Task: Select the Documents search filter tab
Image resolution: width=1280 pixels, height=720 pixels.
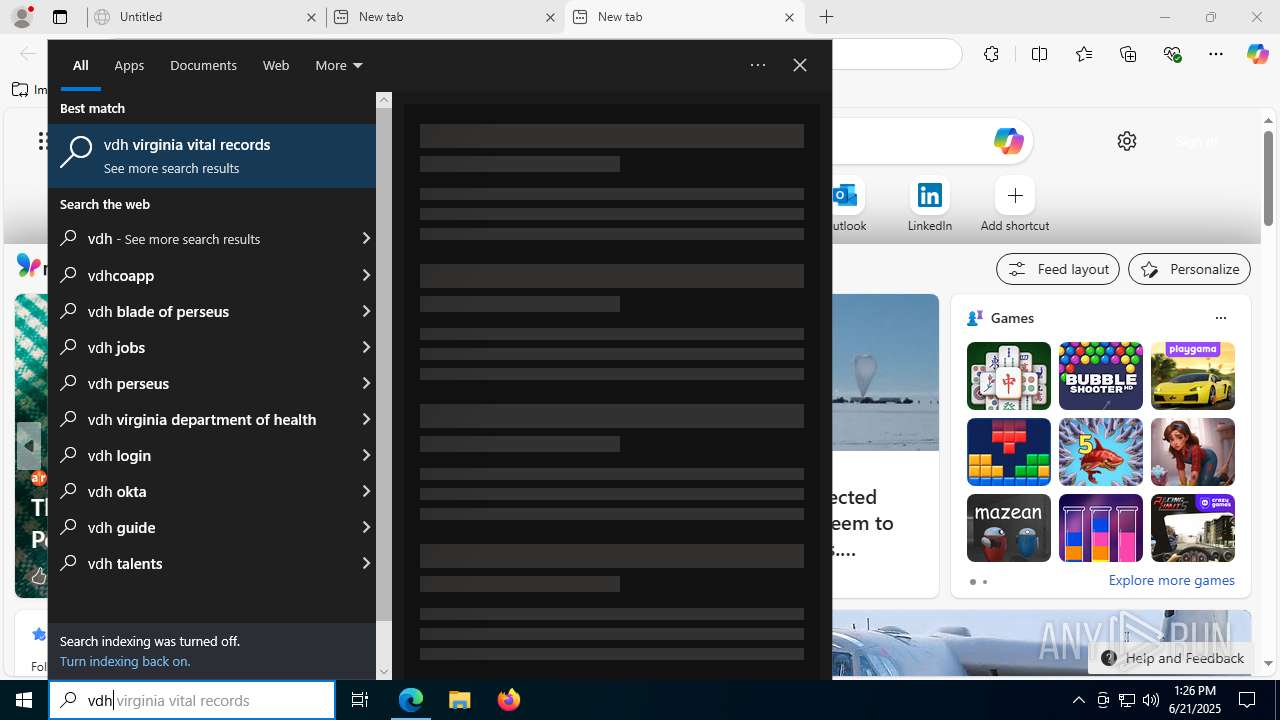Action: 203,65
